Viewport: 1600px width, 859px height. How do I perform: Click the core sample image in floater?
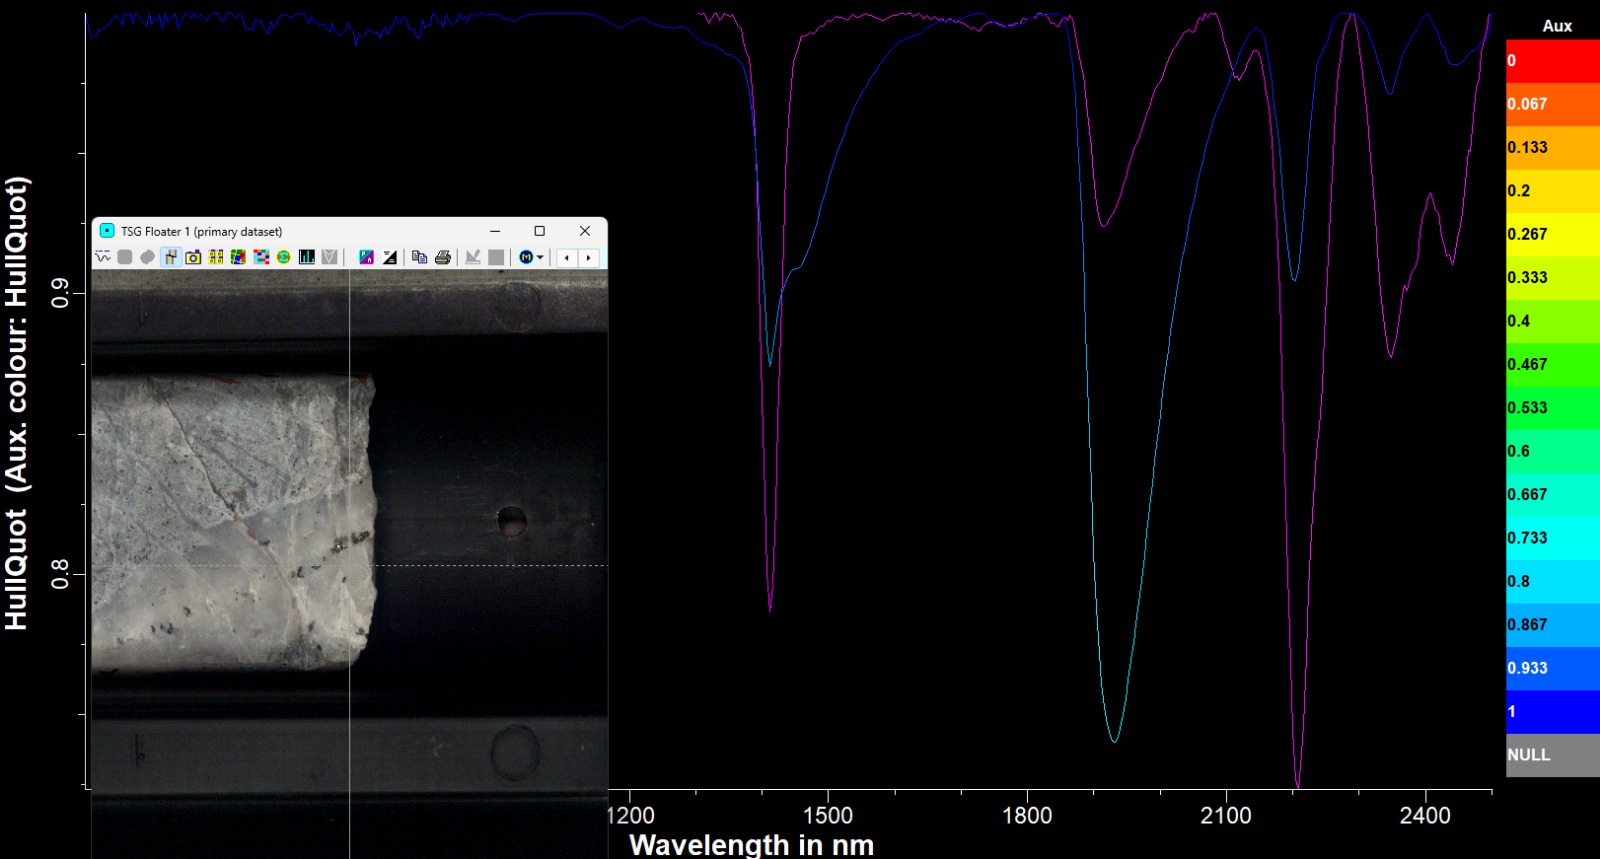pyautogui.click(x=234, y=523)
